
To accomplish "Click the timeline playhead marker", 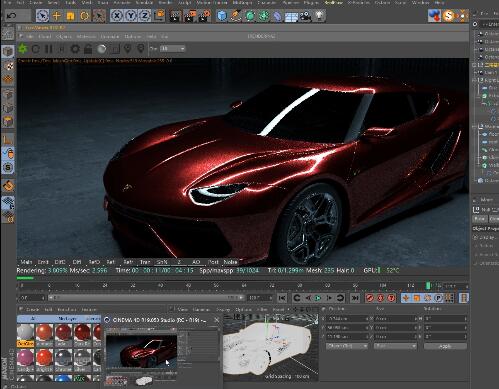I will coord(428,286).
